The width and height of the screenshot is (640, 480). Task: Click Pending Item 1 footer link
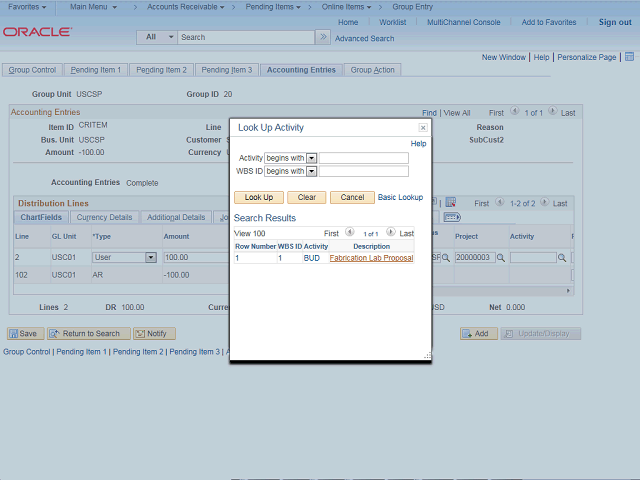click(81, 351)
